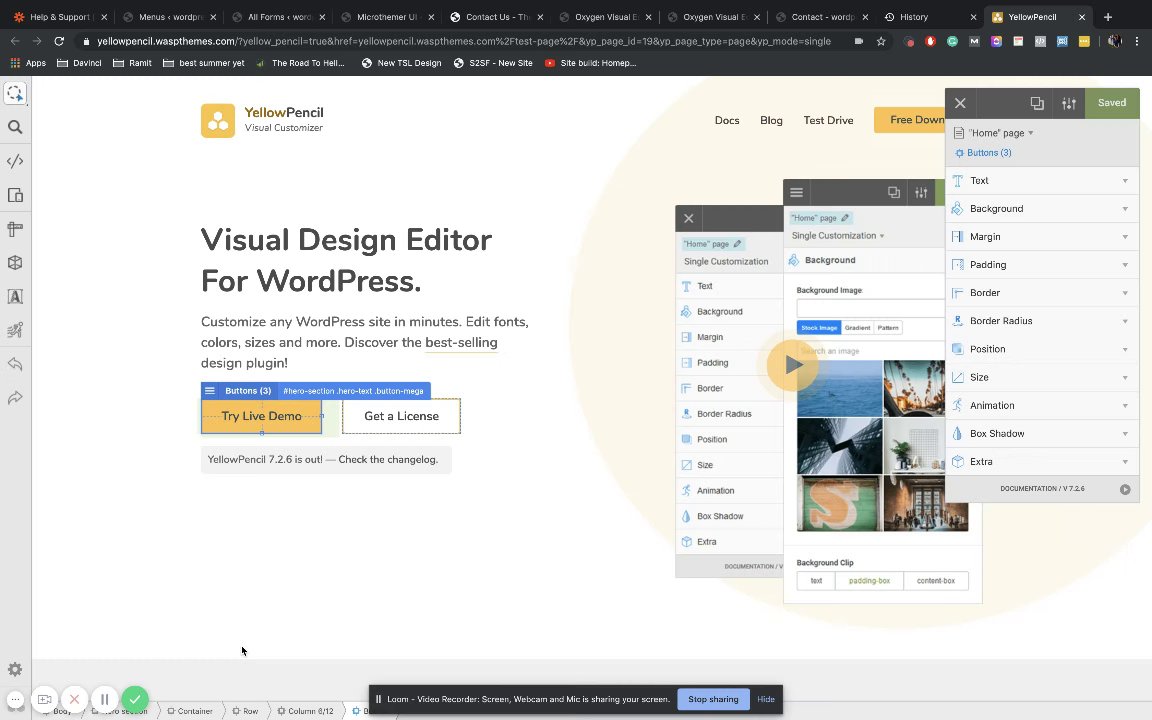Click the Saved button
The height and width of the screenshot is (720, 1152).
pyautogui.click(x=1112, y=103)
